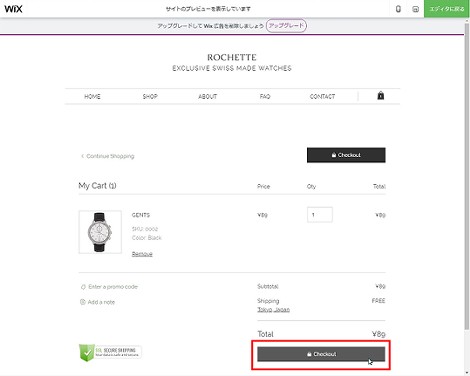Click the quantity input field
Screen dimensions: 470x376
coord(320,215)
